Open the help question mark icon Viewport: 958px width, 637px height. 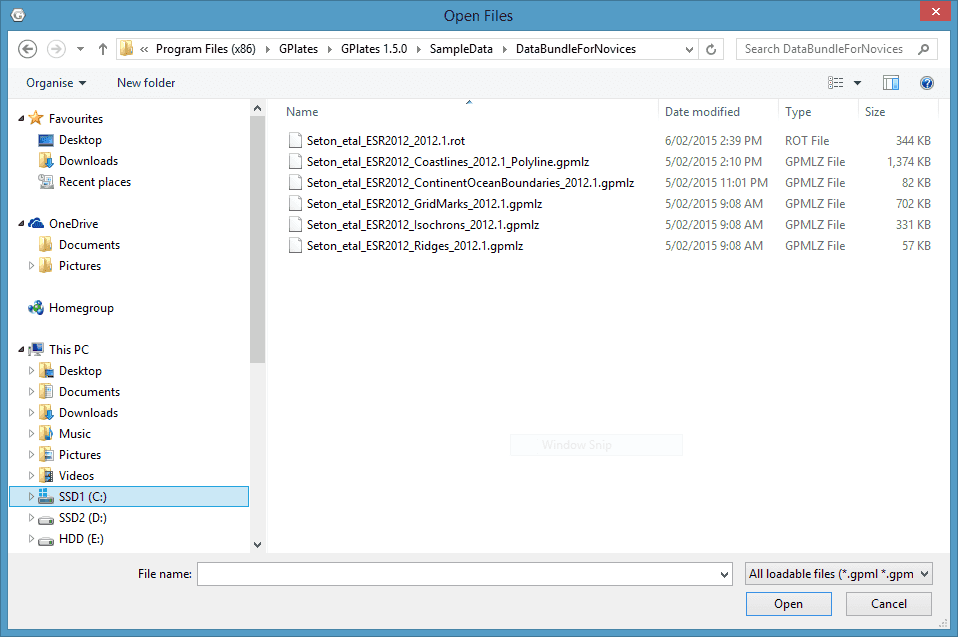point(926,83)
